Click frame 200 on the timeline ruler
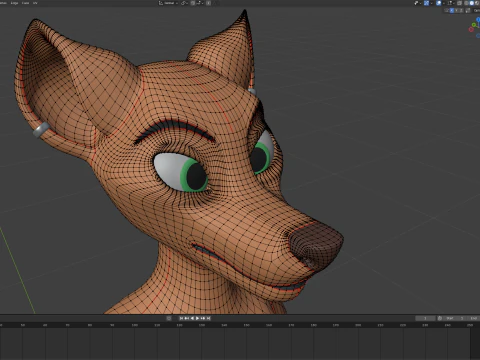This screenshot has width=480, height=360. [x=358, y=325]
